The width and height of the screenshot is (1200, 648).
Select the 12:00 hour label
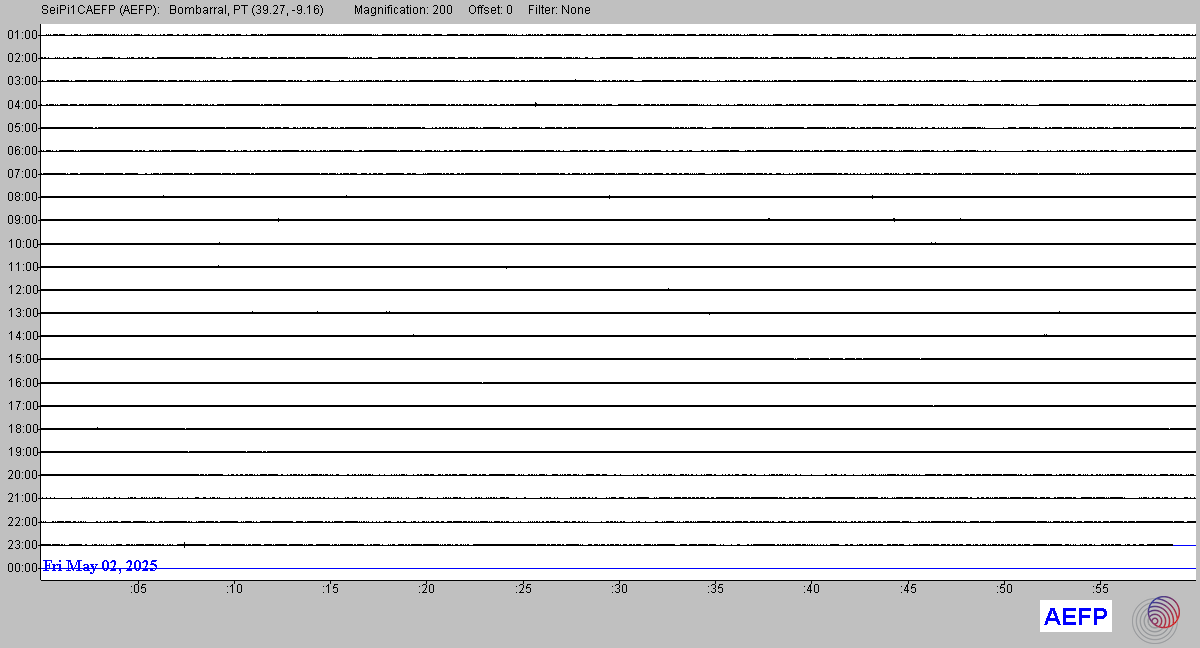(22, 290)
